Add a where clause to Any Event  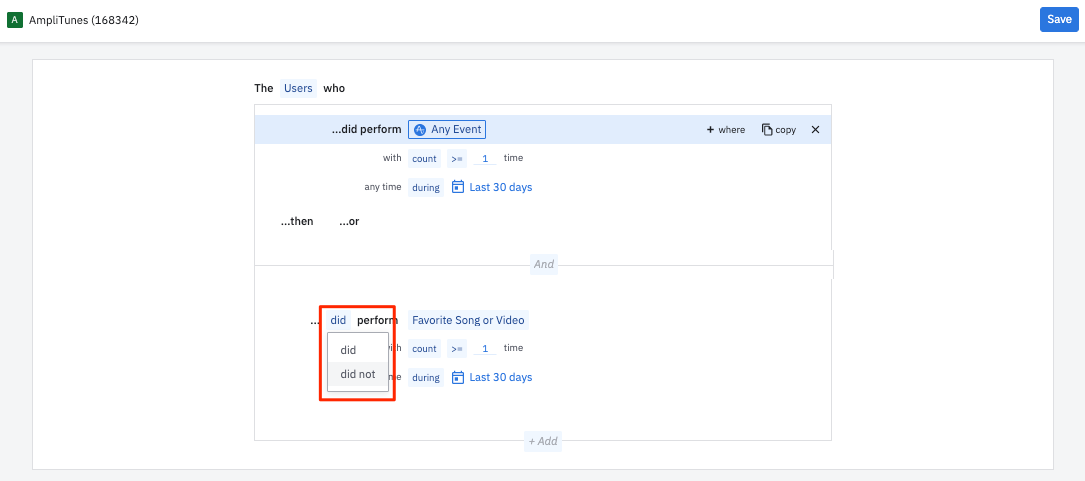click(x=726, y=130)
